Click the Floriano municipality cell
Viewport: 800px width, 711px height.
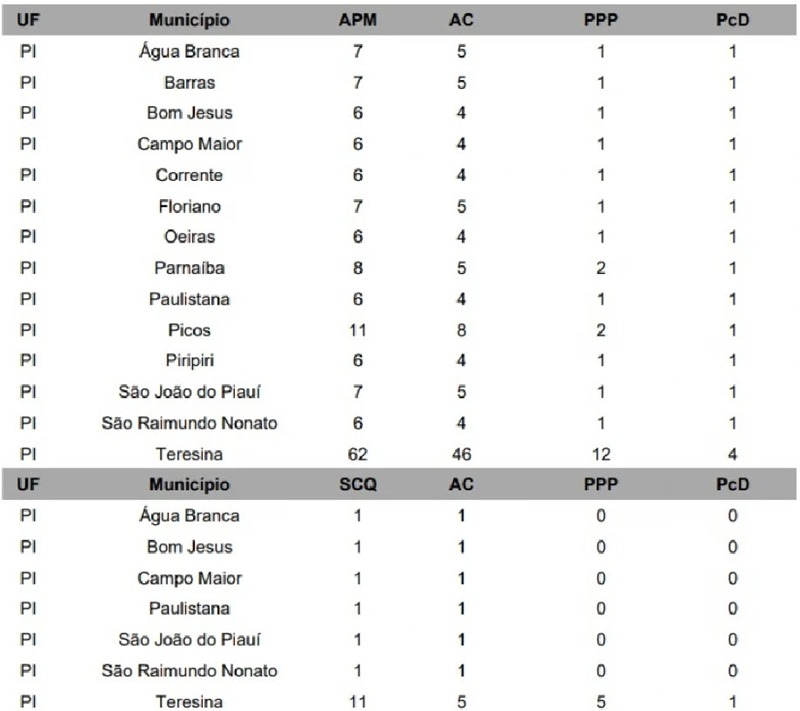pyautogui.click(x=189, y=206)
